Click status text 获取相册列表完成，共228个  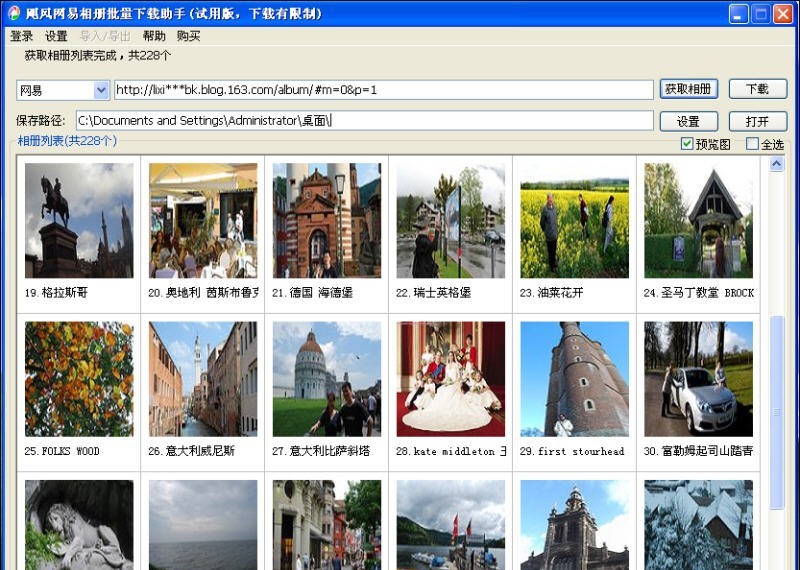click(x=97, y=56)
